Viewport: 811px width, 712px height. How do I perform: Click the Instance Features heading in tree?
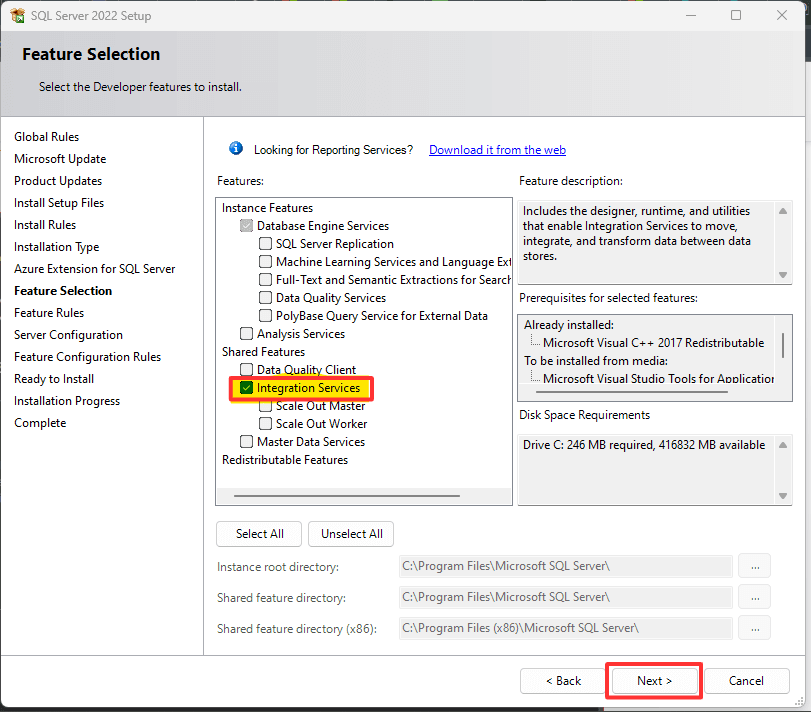[267, 208]
